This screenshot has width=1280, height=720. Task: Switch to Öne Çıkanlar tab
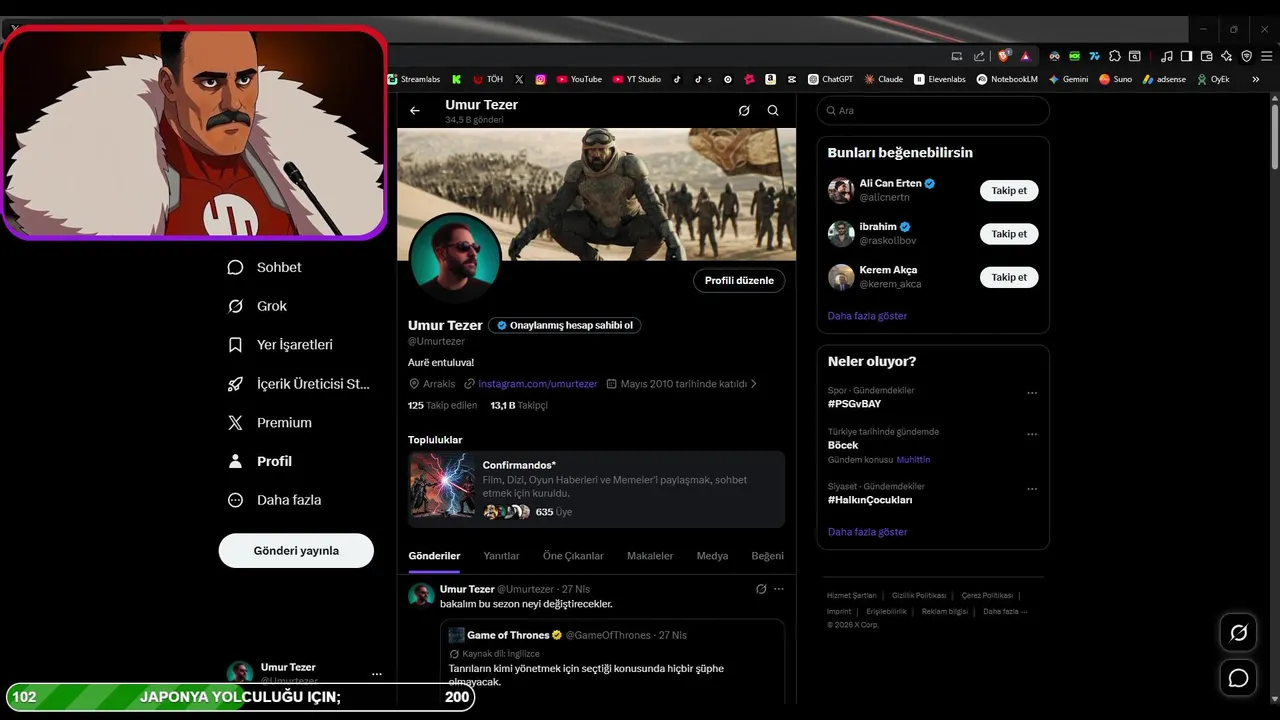[573, 556]
